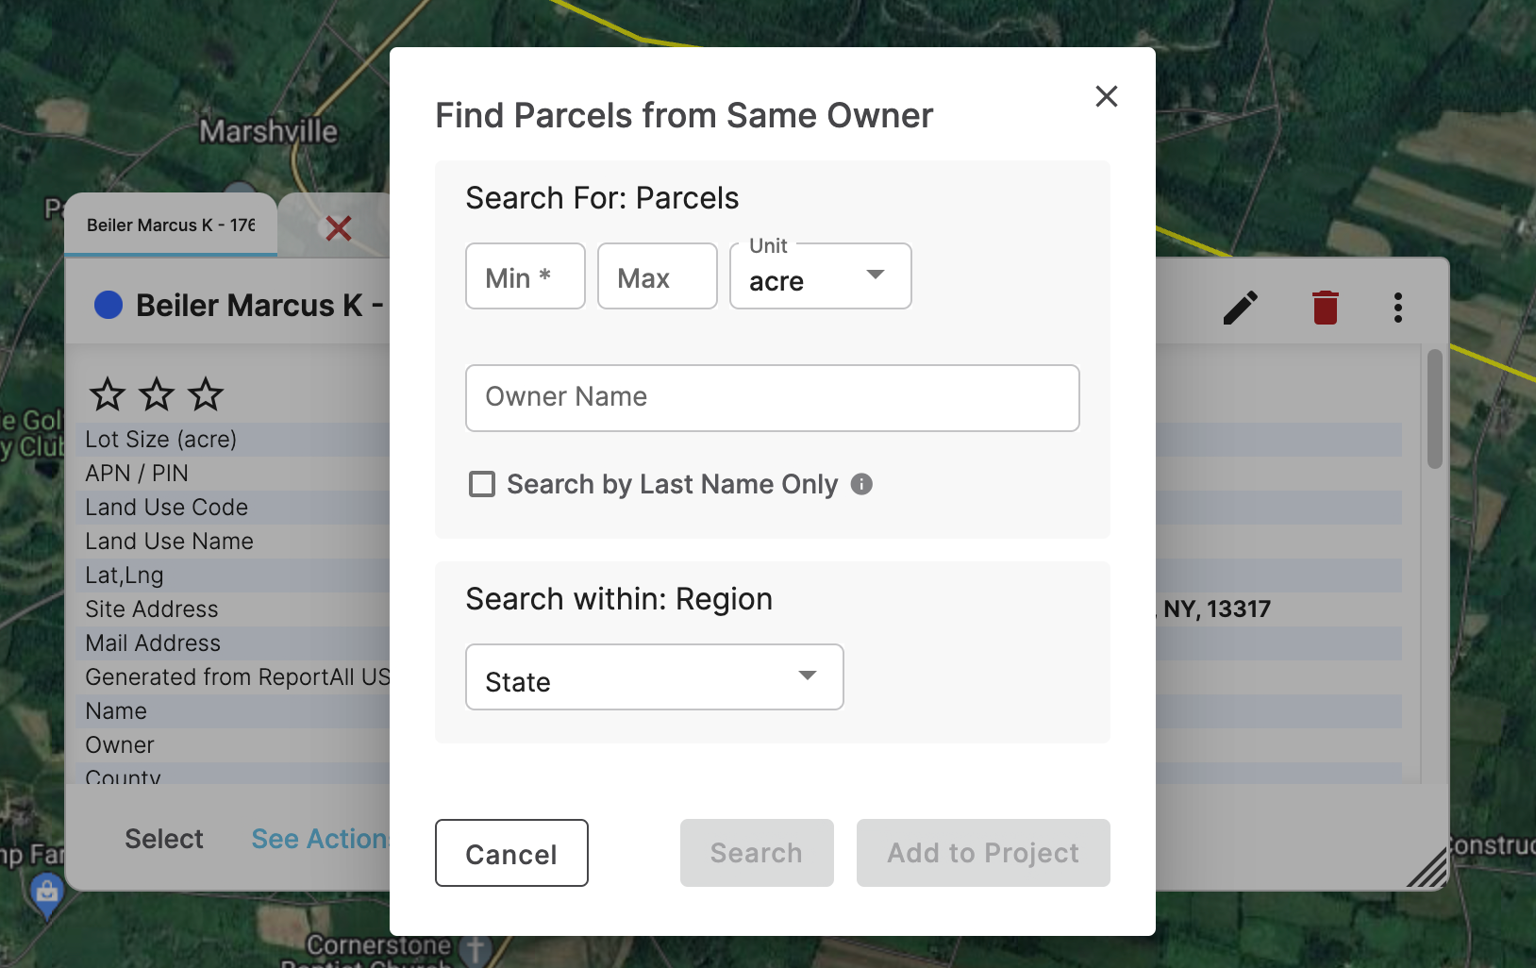Image resolution: width=1536 pixels, height=968 pixels.
Task: Click the first star rating icon
Action: coord(106,393)
